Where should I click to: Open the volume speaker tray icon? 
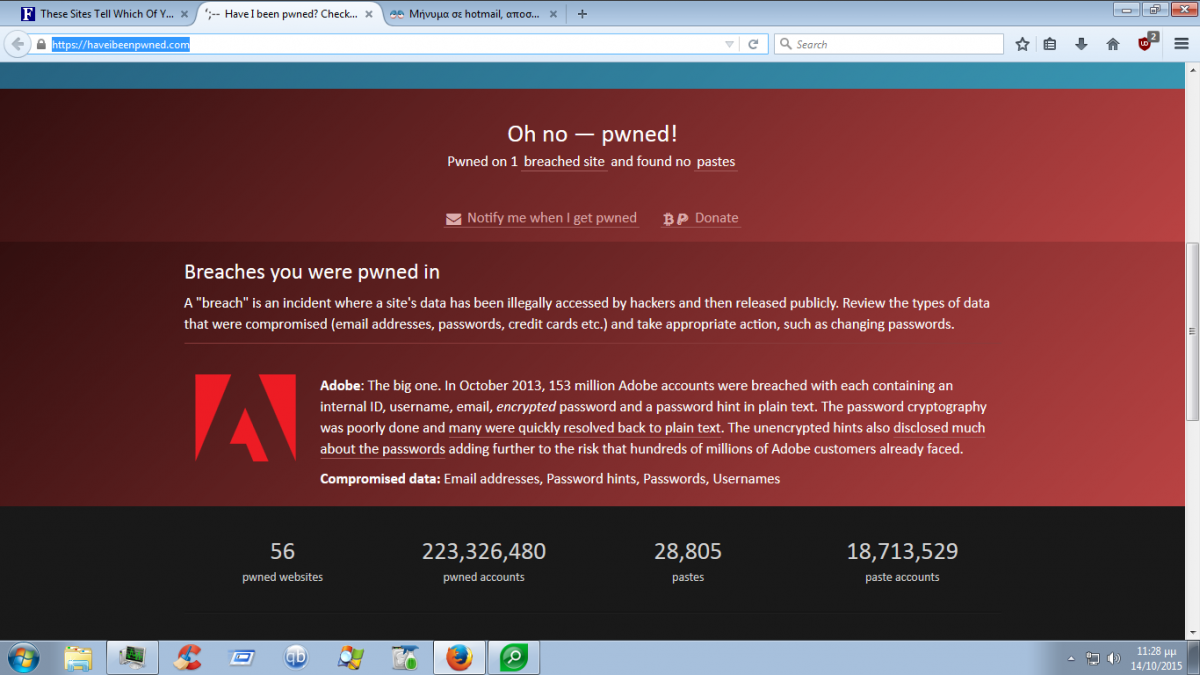pyautogui.click(x=1114, y=658)
